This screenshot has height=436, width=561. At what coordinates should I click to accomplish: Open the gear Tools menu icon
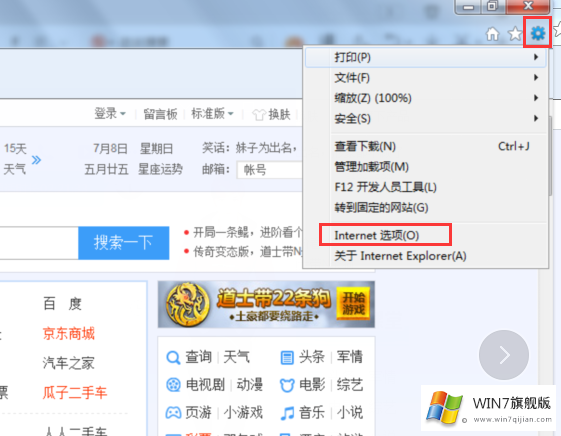(x=538, y=33)
